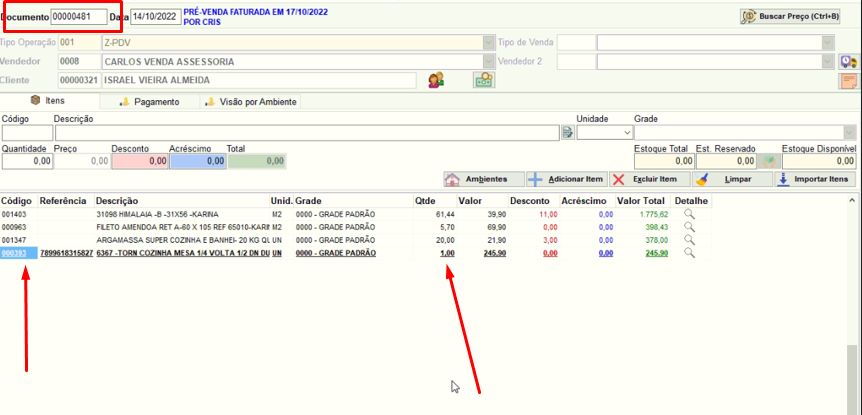Click the blue Acréscimo field
Viewport: 862px width, 415px height.
click(x=197, y=161)
